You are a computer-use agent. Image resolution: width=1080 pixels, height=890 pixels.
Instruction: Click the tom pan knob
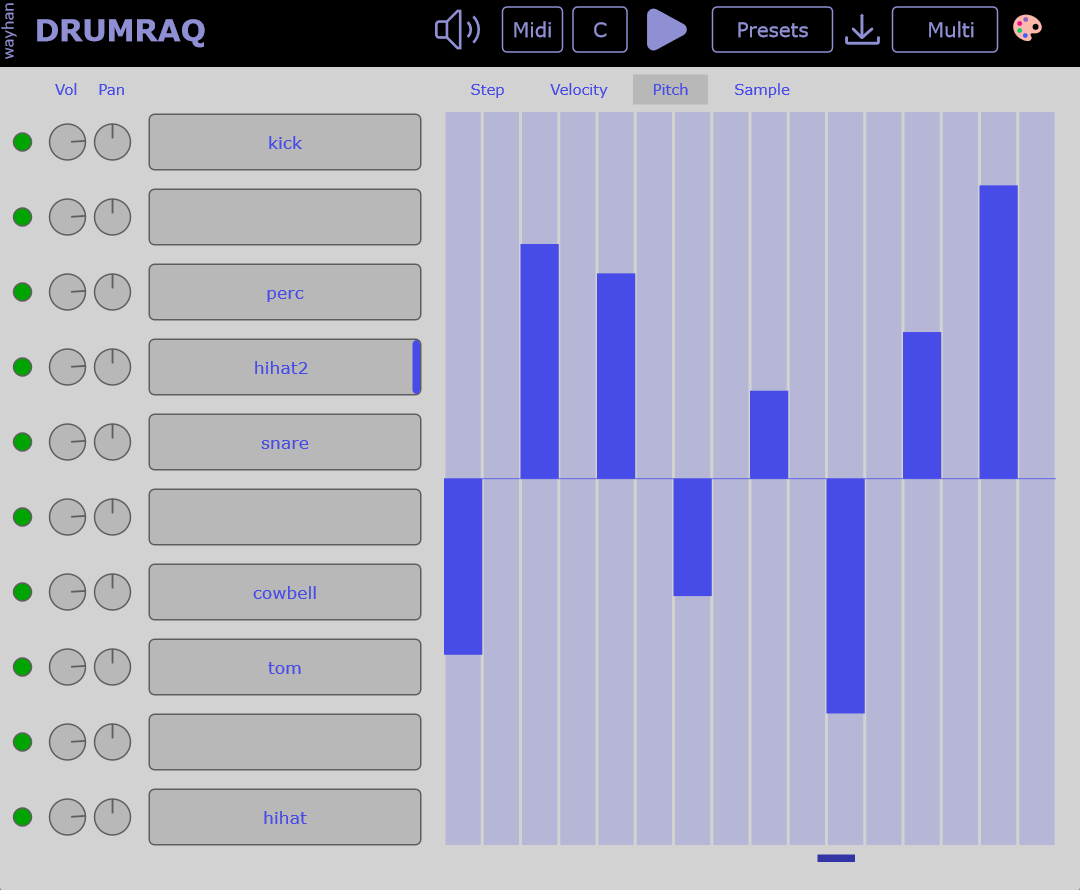(112, 667)
